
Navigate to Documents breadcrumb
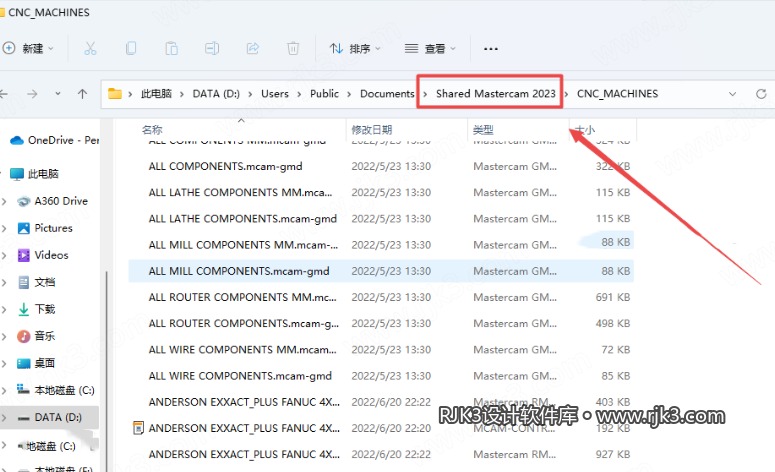coord(387,93)
